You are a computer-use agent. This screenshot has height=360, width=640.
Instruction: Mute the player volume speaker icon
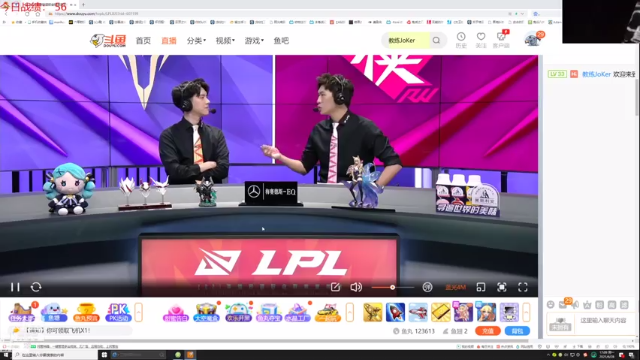(x=356, y=287)
